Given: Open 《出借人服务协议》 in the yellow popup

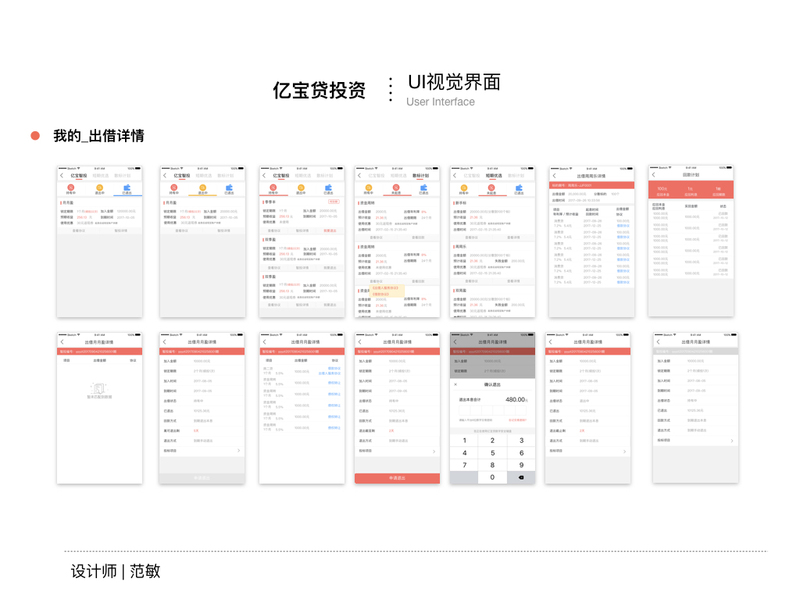Looking at the screenshot, I should click(385, 288).
